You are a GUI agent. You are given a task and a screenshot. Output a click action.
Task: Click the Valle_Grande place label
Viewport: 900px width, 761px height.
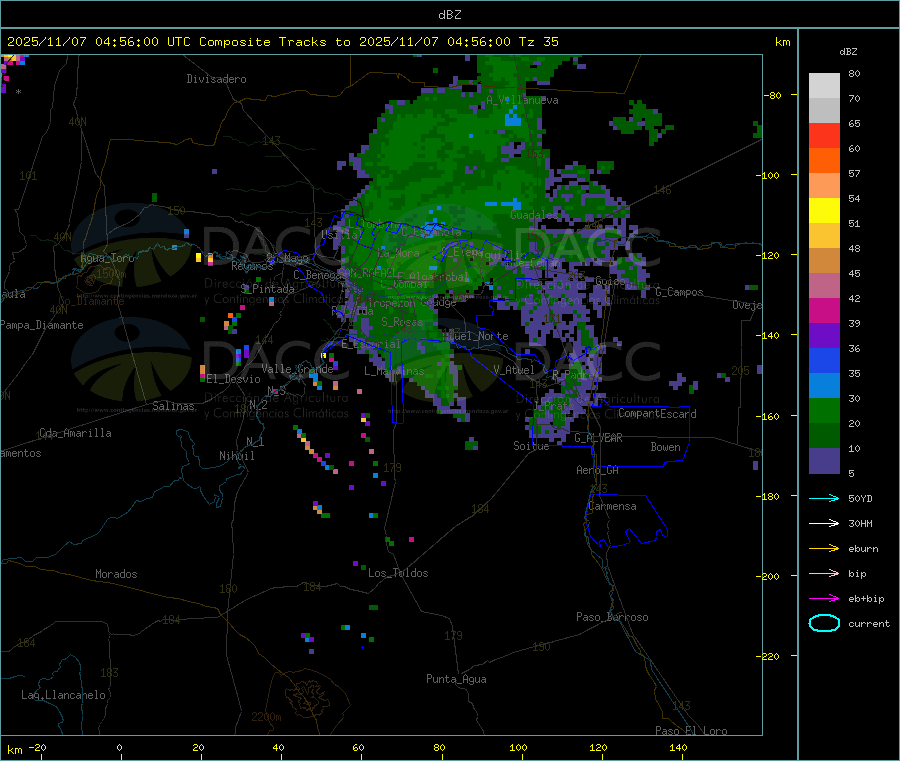coord(297,369)
